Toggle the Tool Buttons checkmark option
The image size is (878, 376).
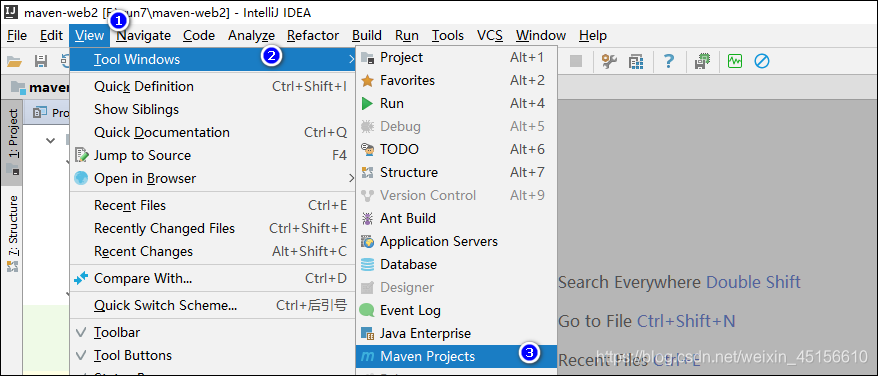coord(82,355)
